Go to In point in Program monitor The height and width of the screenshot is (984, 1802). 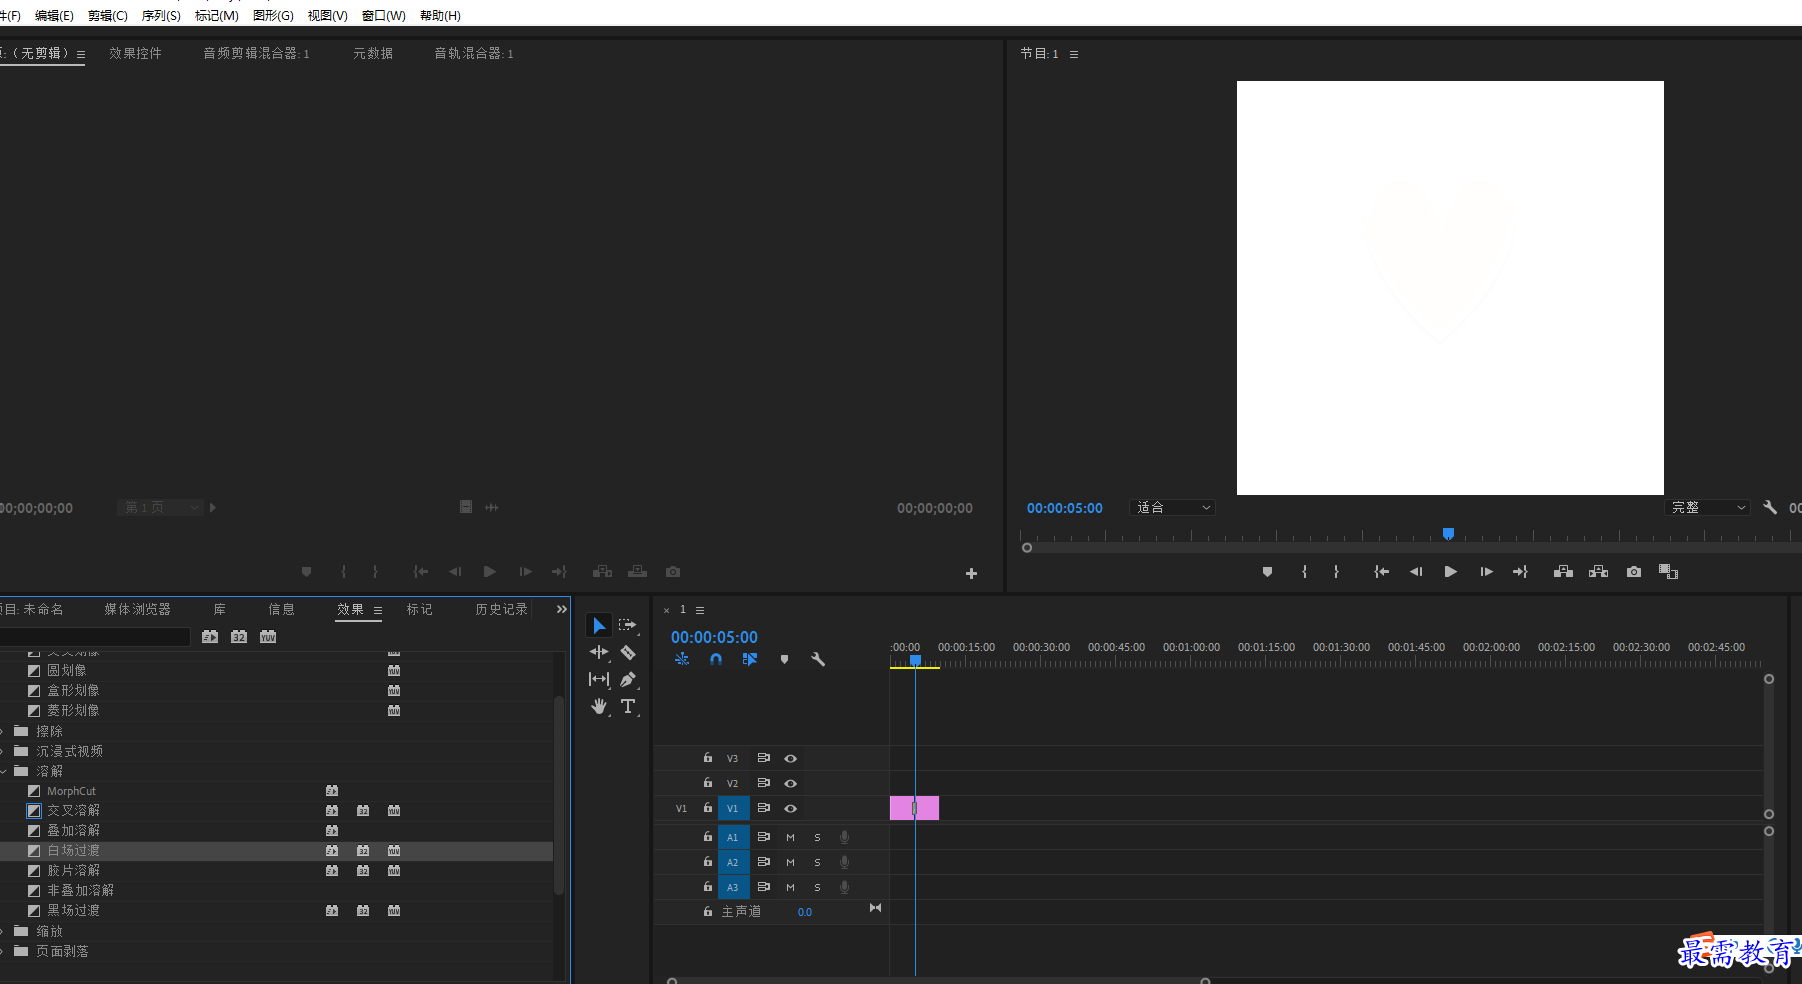(1381, 572)
